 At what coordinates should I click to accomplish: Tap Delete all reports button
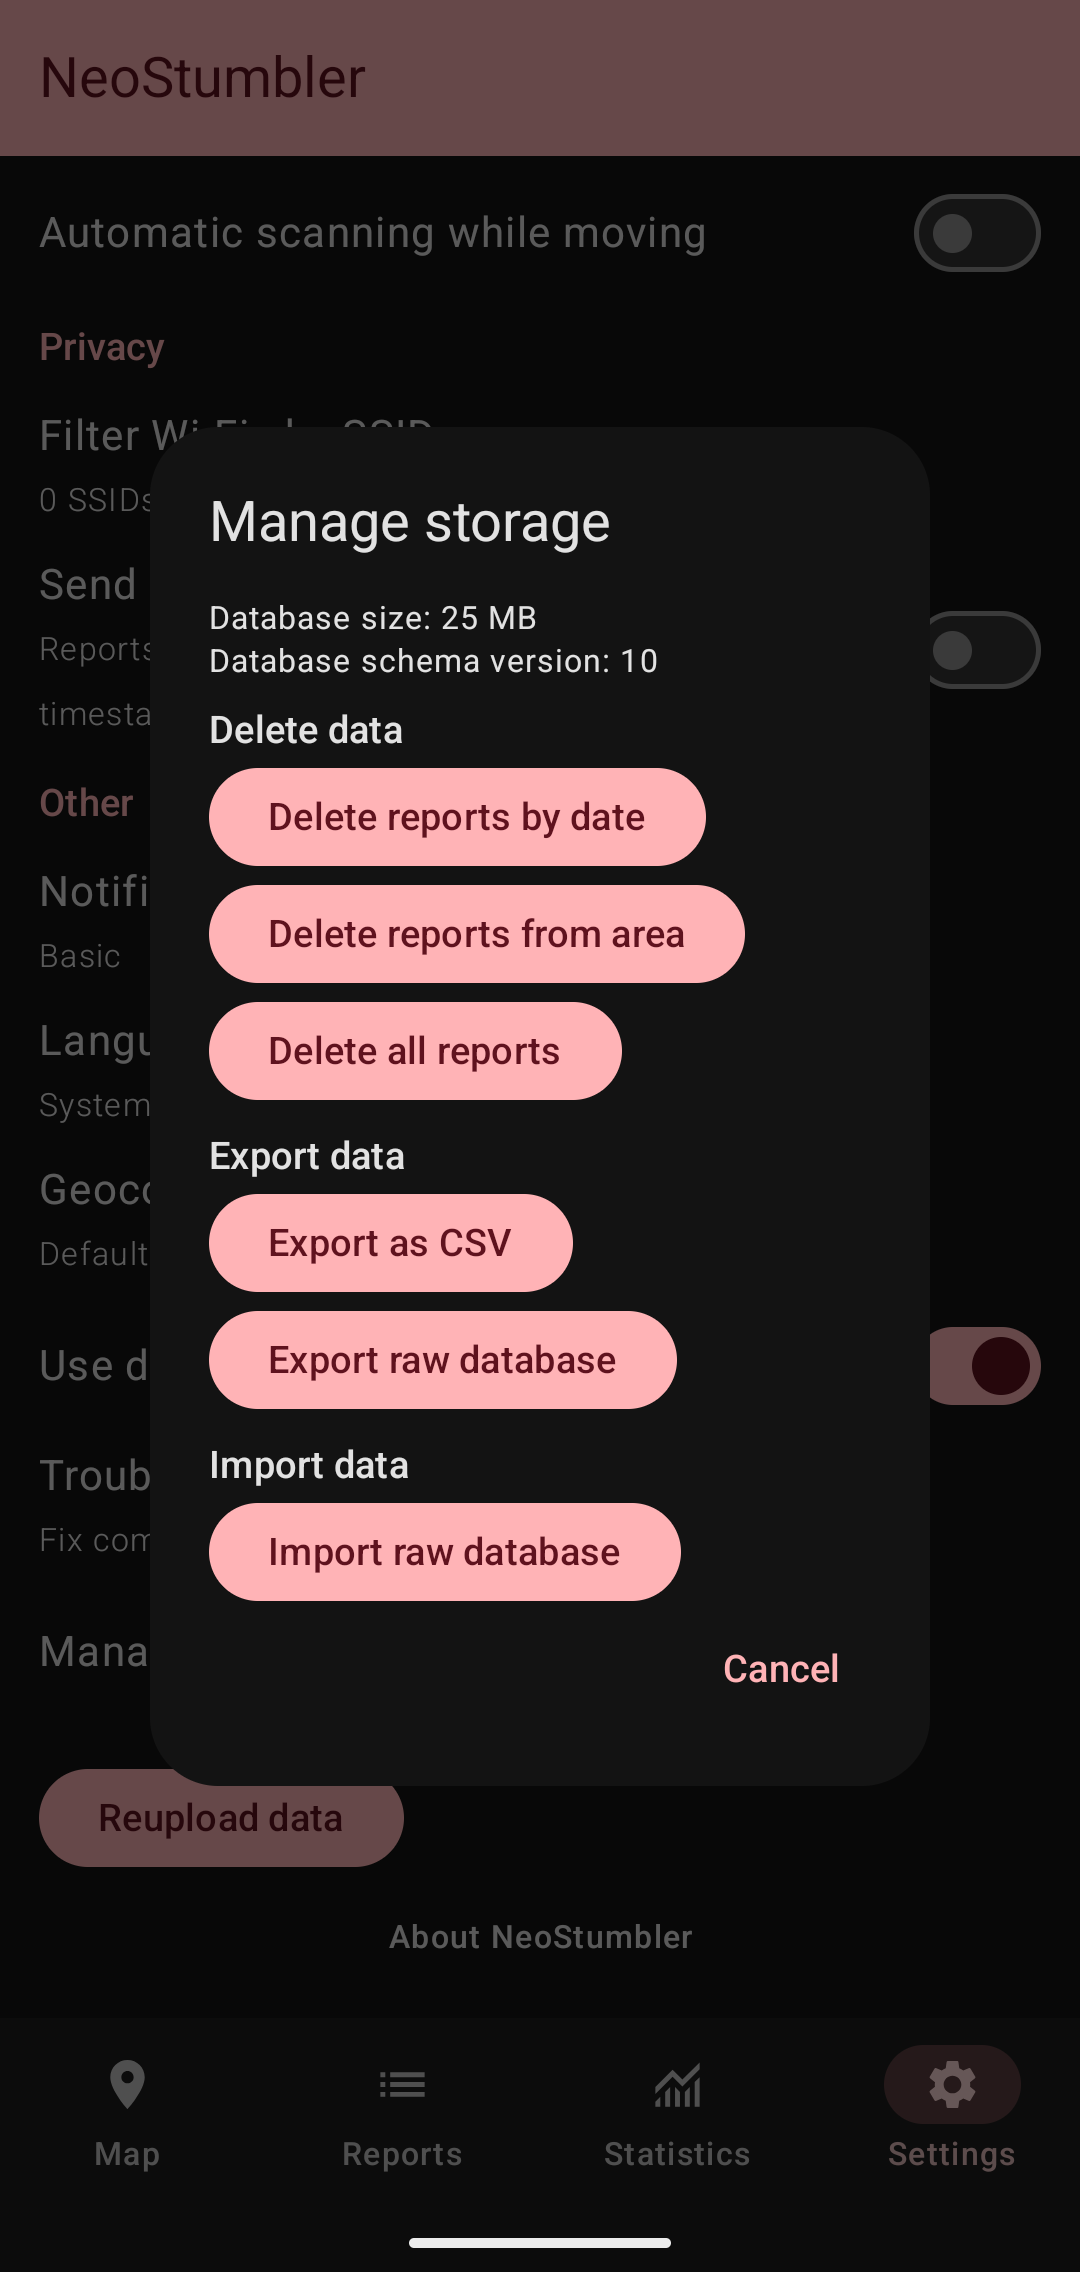pos(415,1051)
